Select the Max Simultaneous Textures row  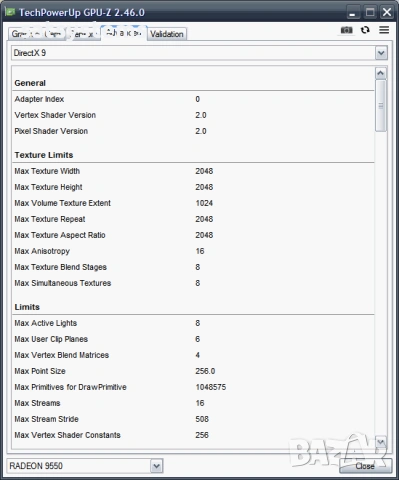tap(193, 283)
